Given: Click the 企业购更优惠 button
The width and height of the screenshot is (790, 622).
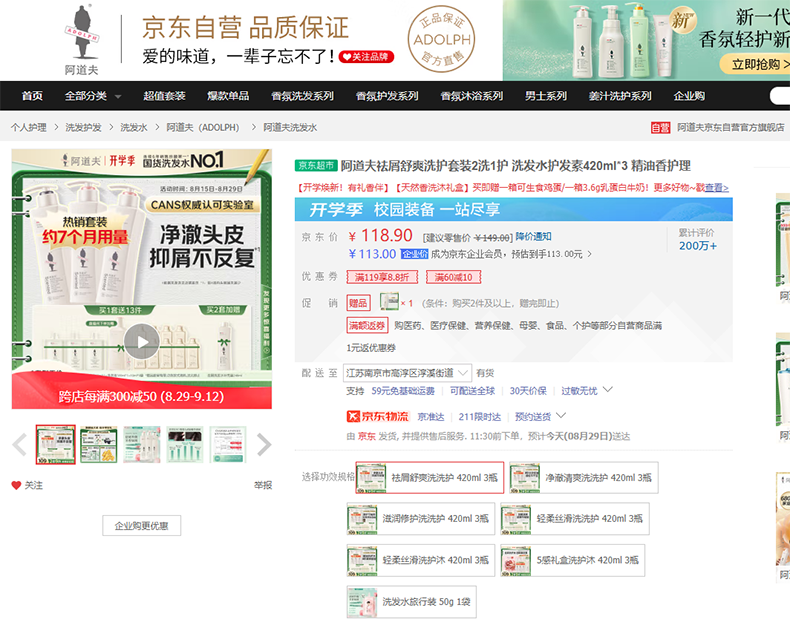Looking at the screenshot, I should [142, 526].
